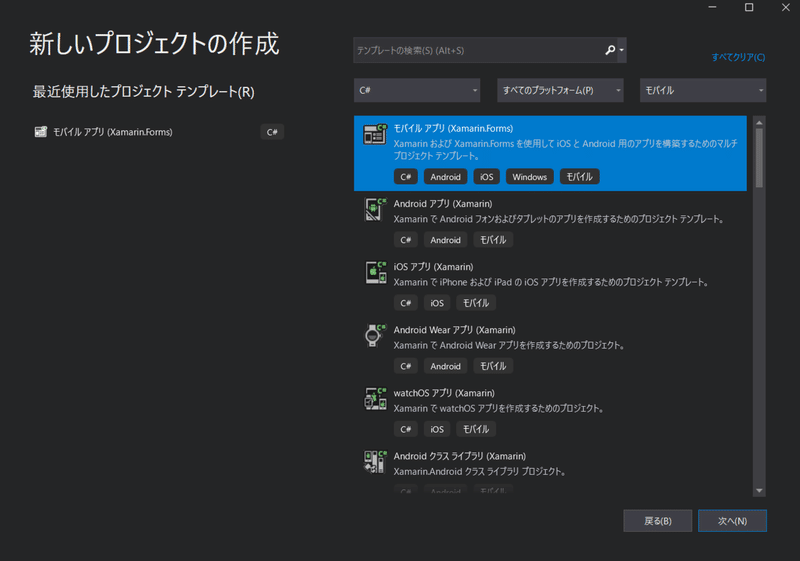Open the C# language filter dropdown

pyautogui.click(x=417, y=90)
